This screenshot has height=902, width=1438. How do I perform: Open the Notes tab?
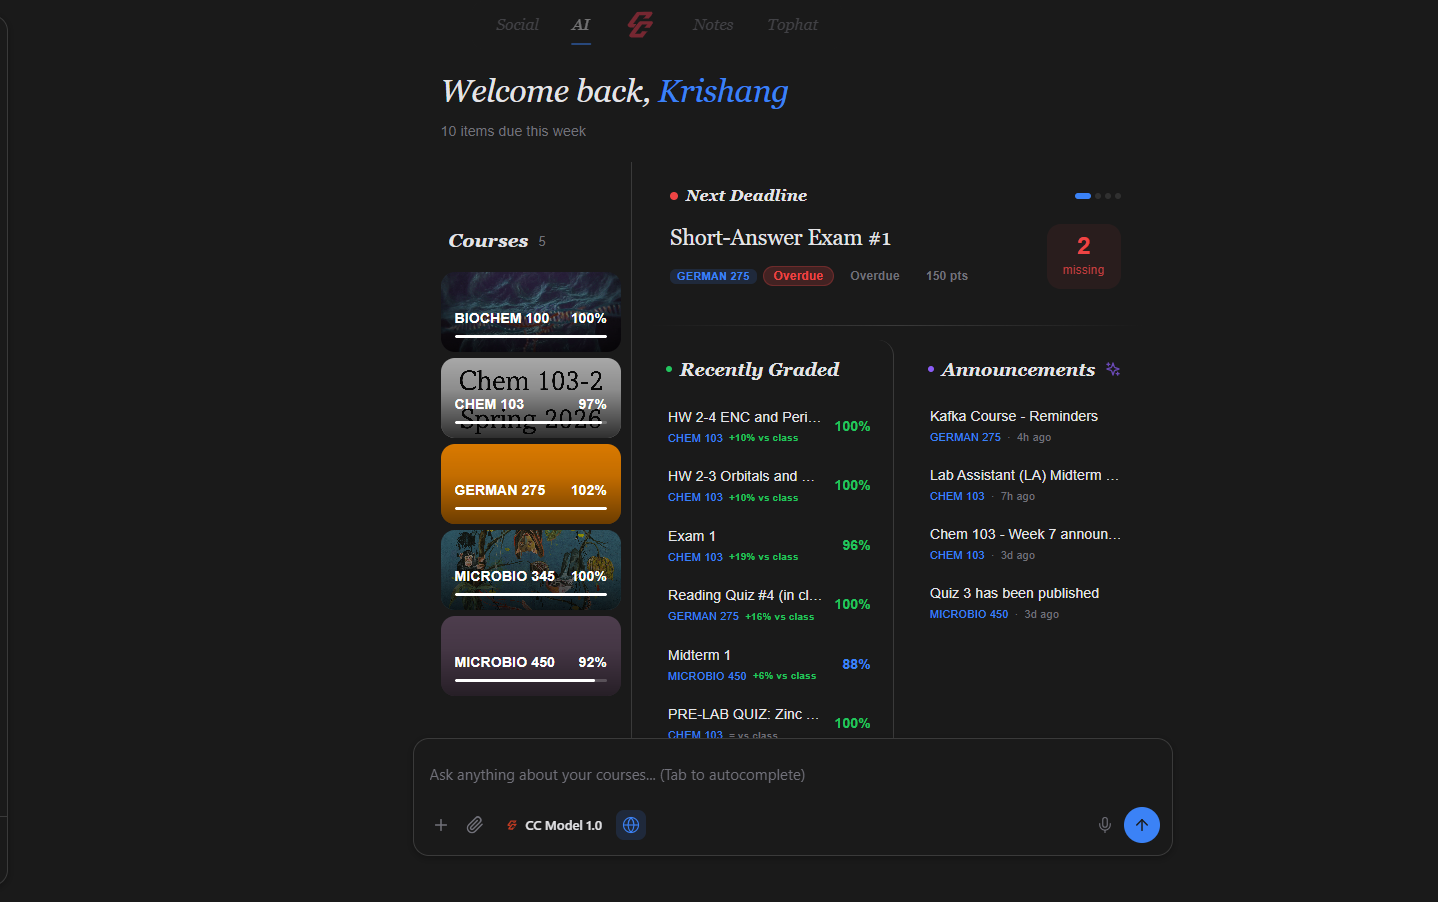[713, 24]
